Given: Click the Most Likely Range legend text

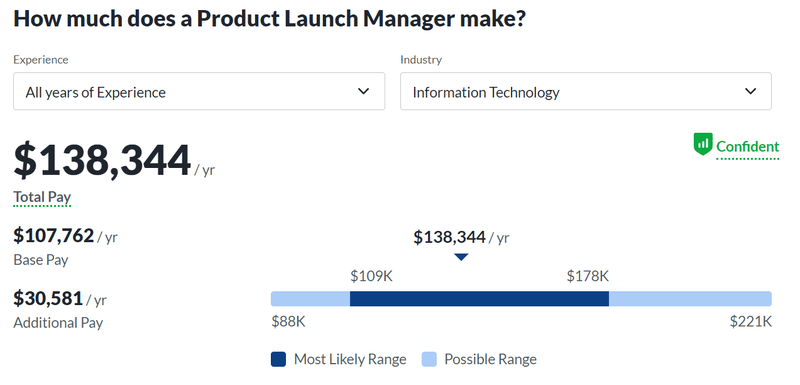Looking at the screenshot, I should [350, 360].
